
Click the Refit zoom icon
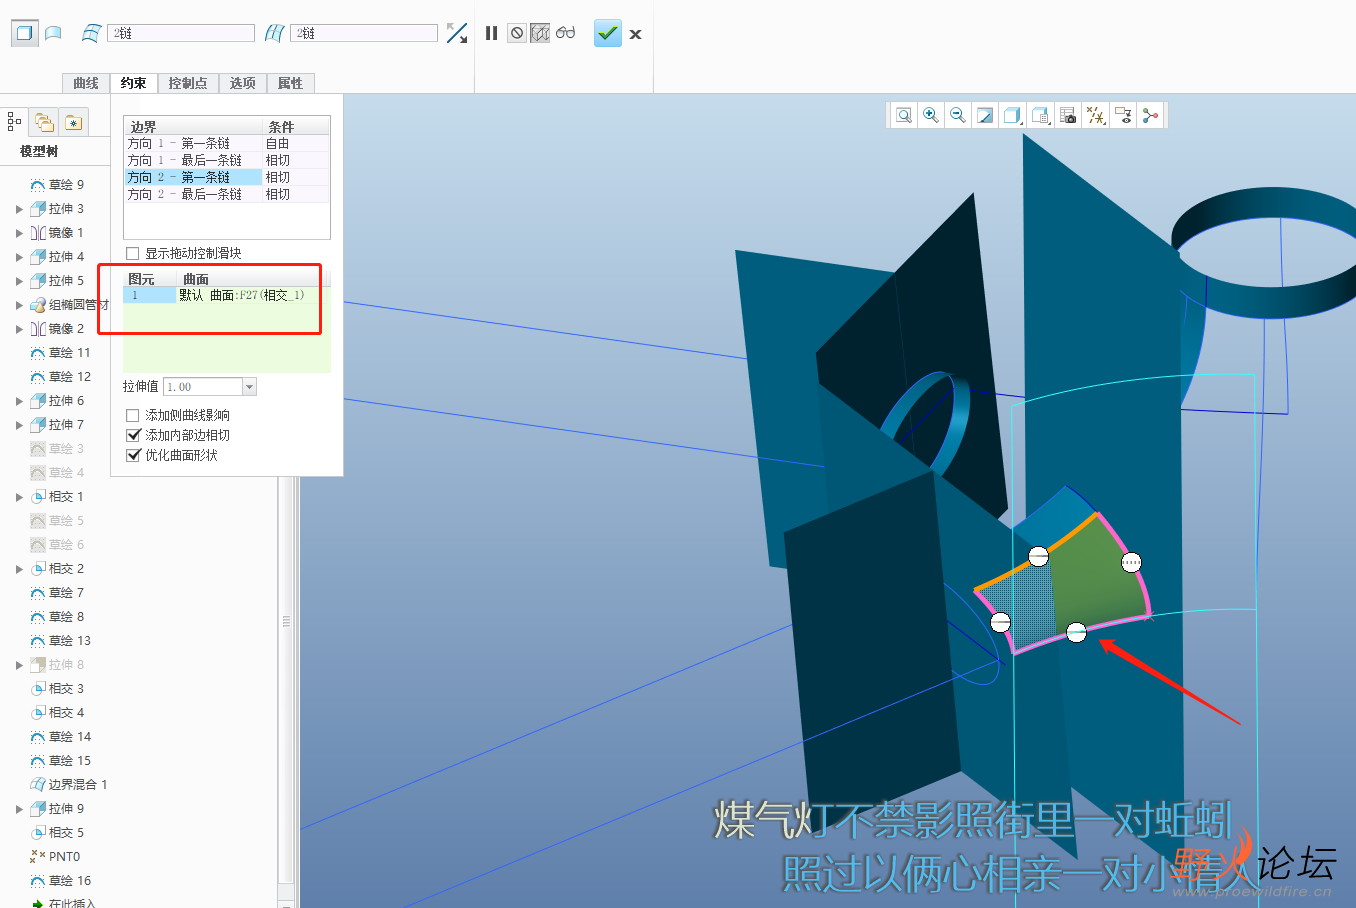[x=904, y=115]
